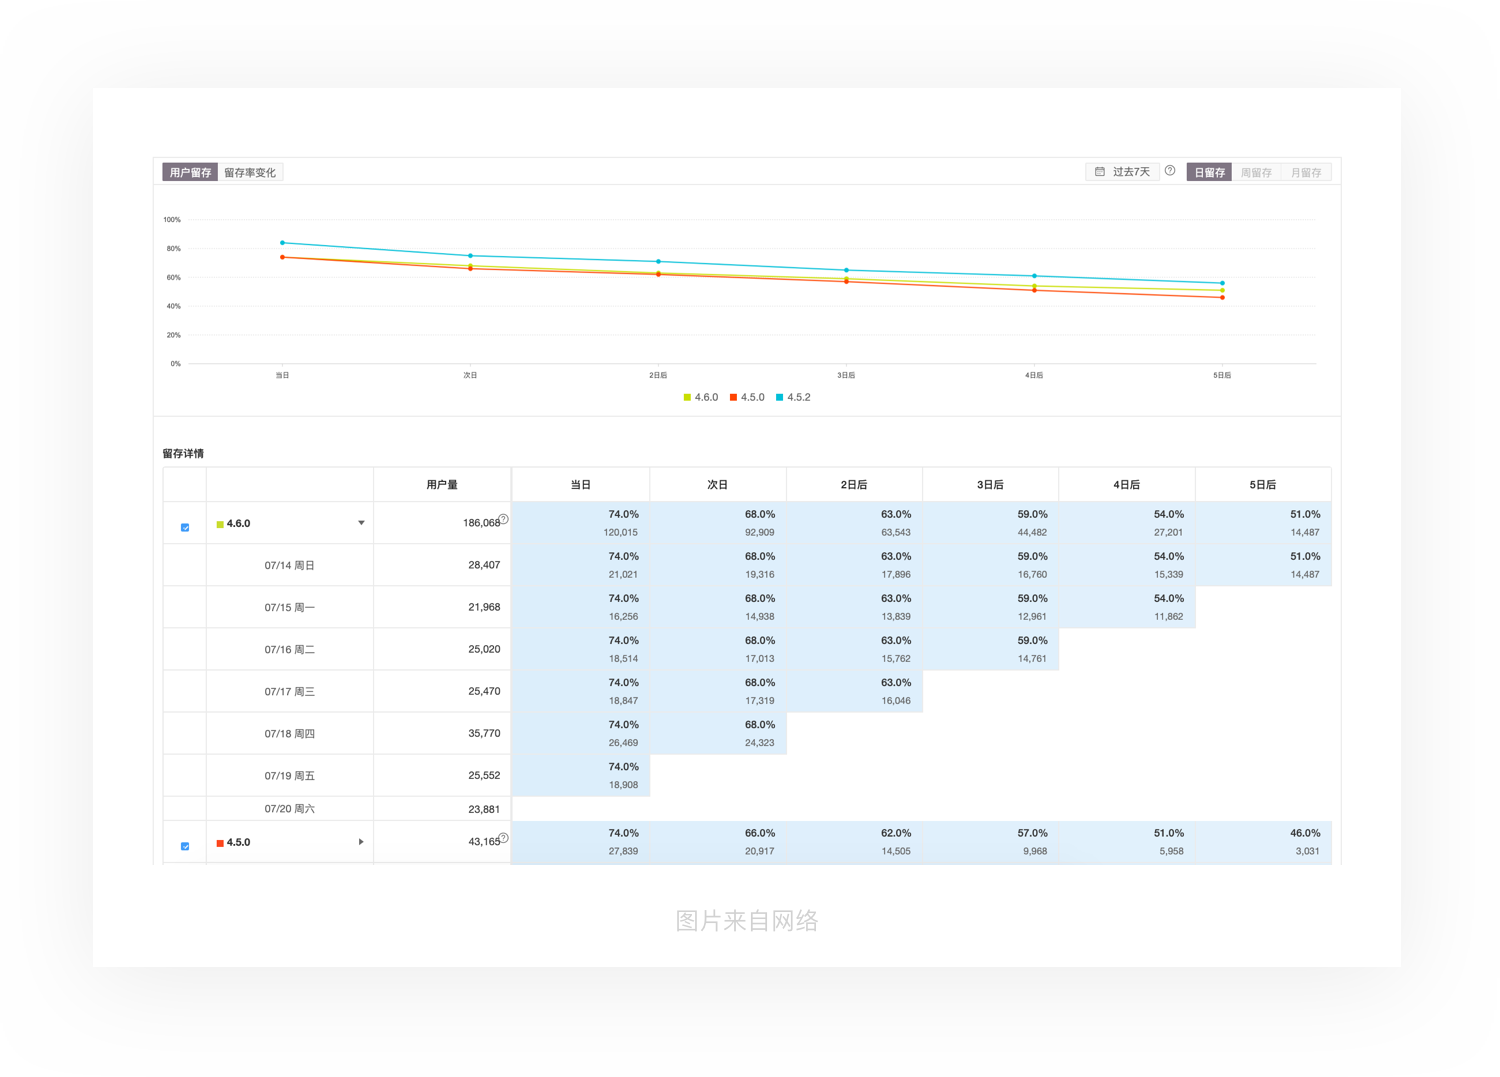Click the 4.5.2 5日后 data point on chart
This screenshot has height=1077, width=1500.
point(1222,283)
